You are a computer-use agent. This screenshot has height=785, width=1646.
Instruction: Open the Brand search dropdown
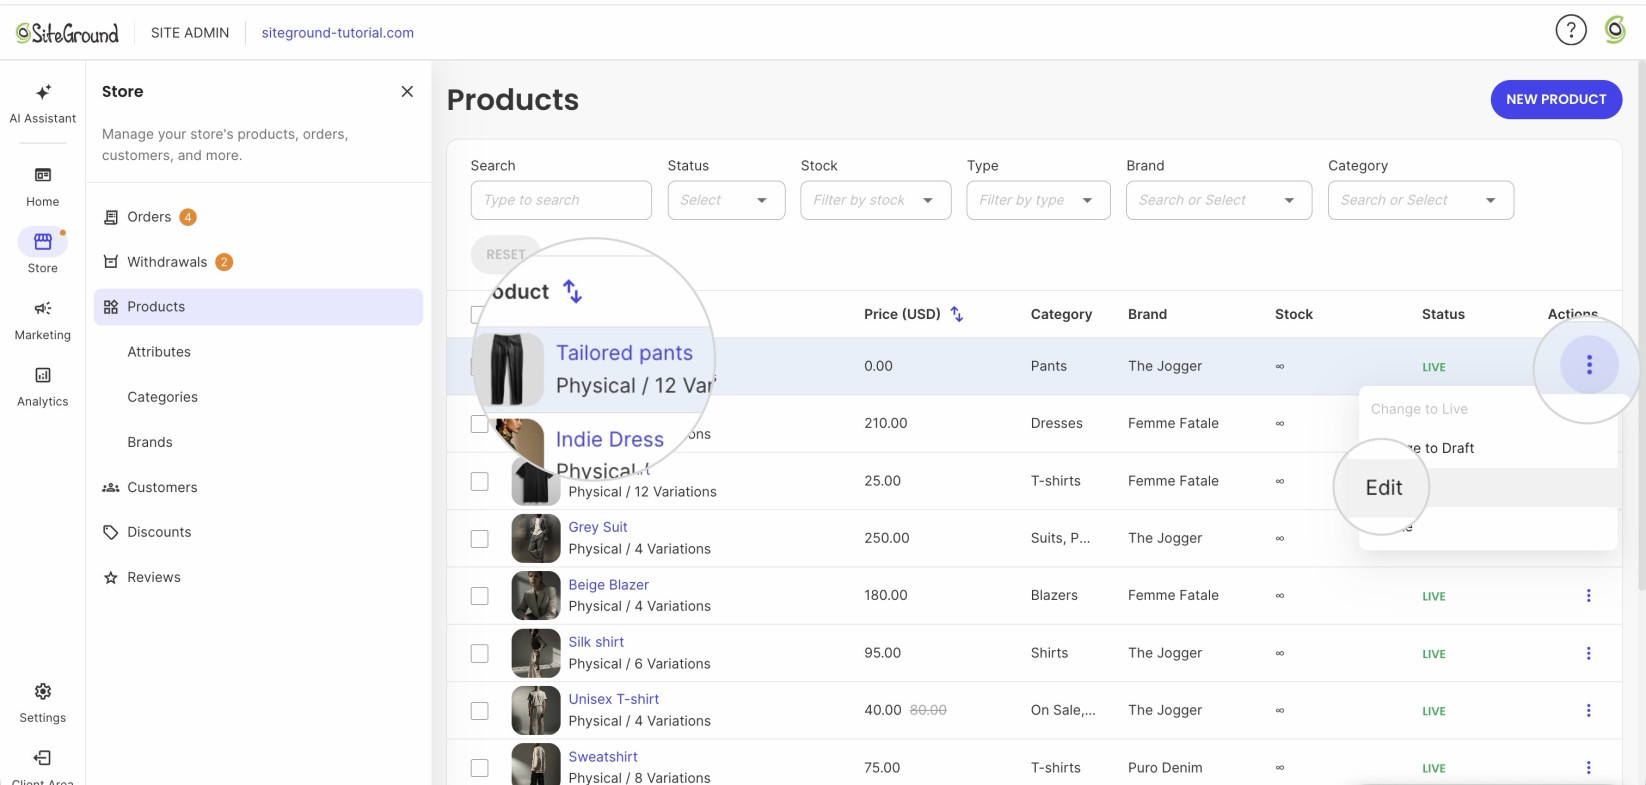1218,200
